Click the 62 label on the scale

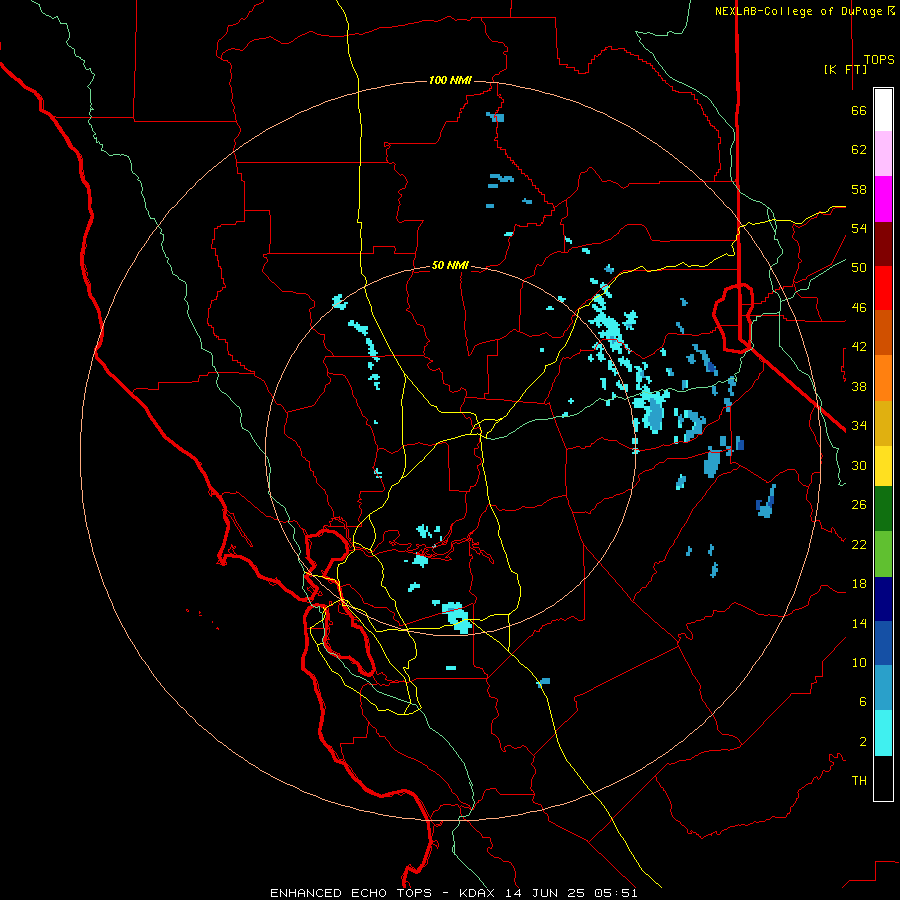click(859, 150)
